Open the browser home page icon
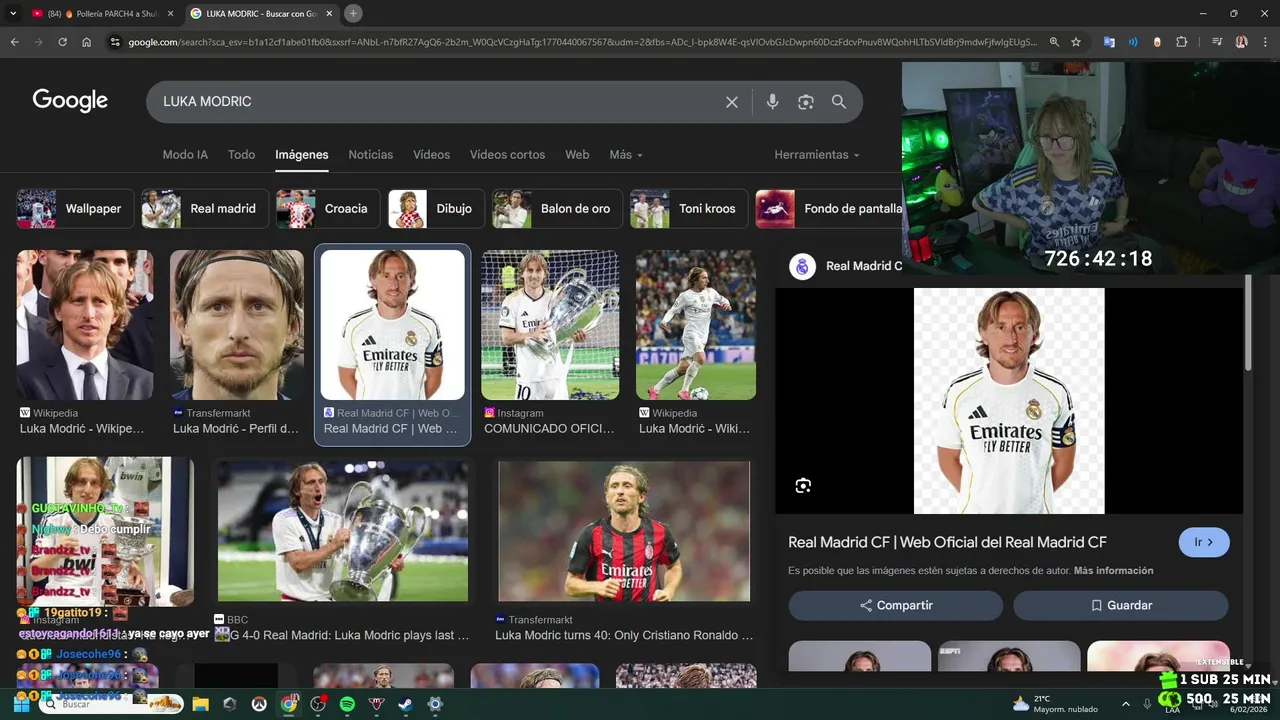The image size is (1280, 720). tap(87, 42)
